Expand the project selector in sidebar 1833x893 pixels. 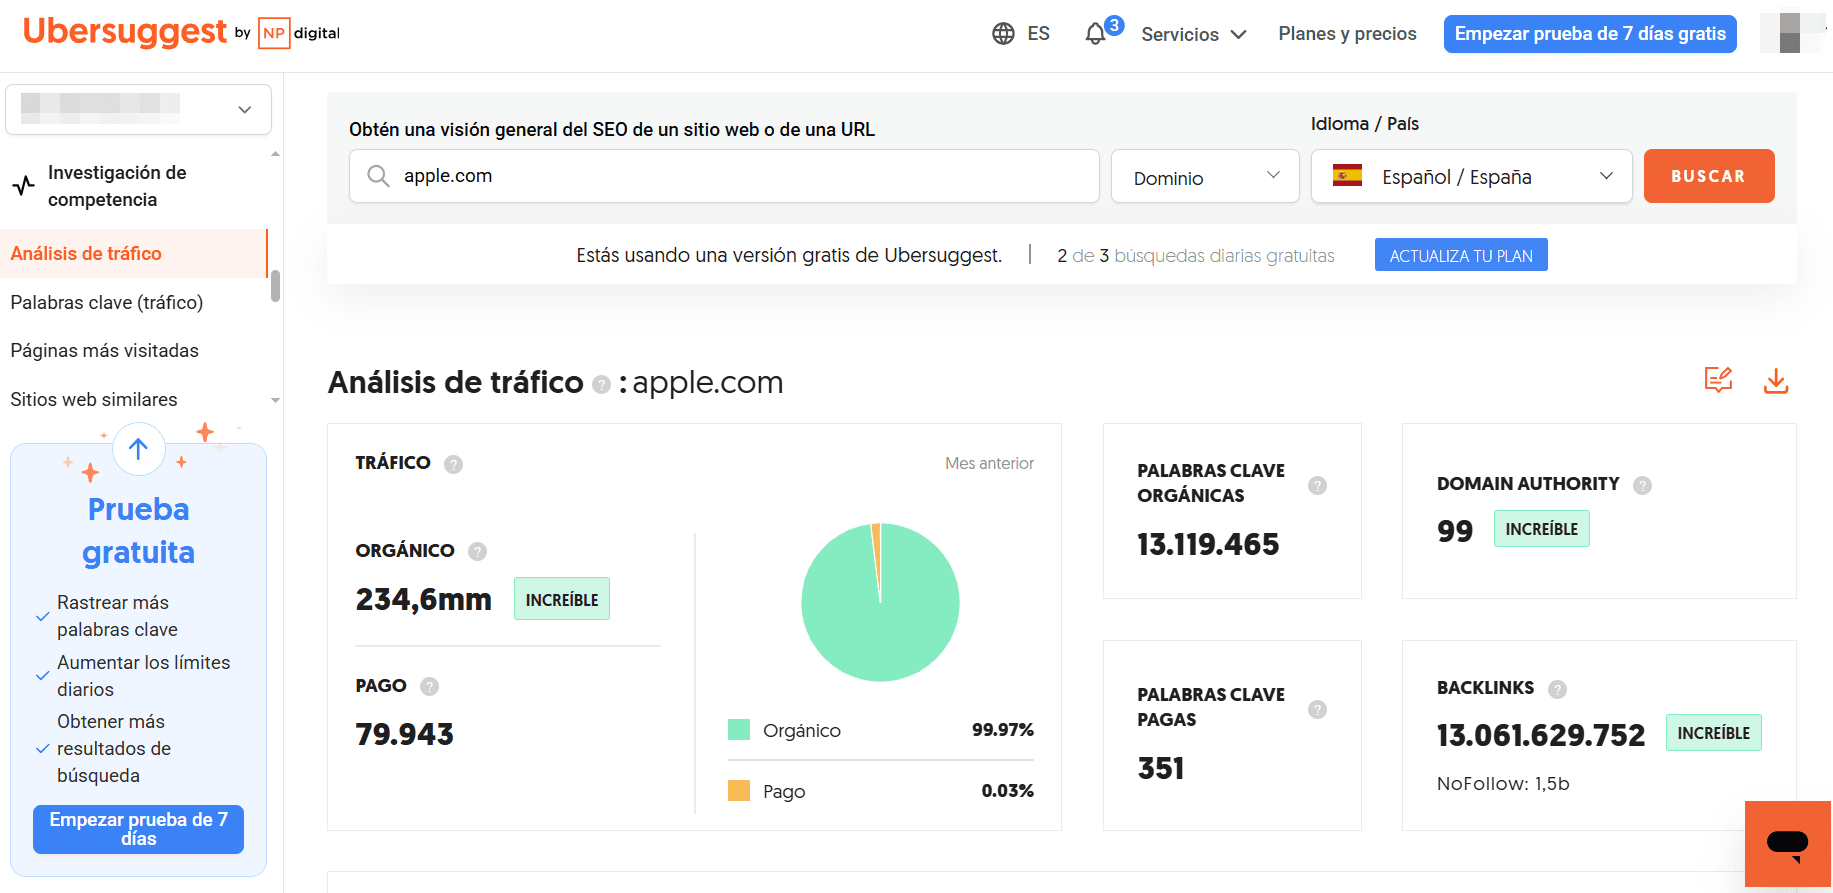point(138,109)
